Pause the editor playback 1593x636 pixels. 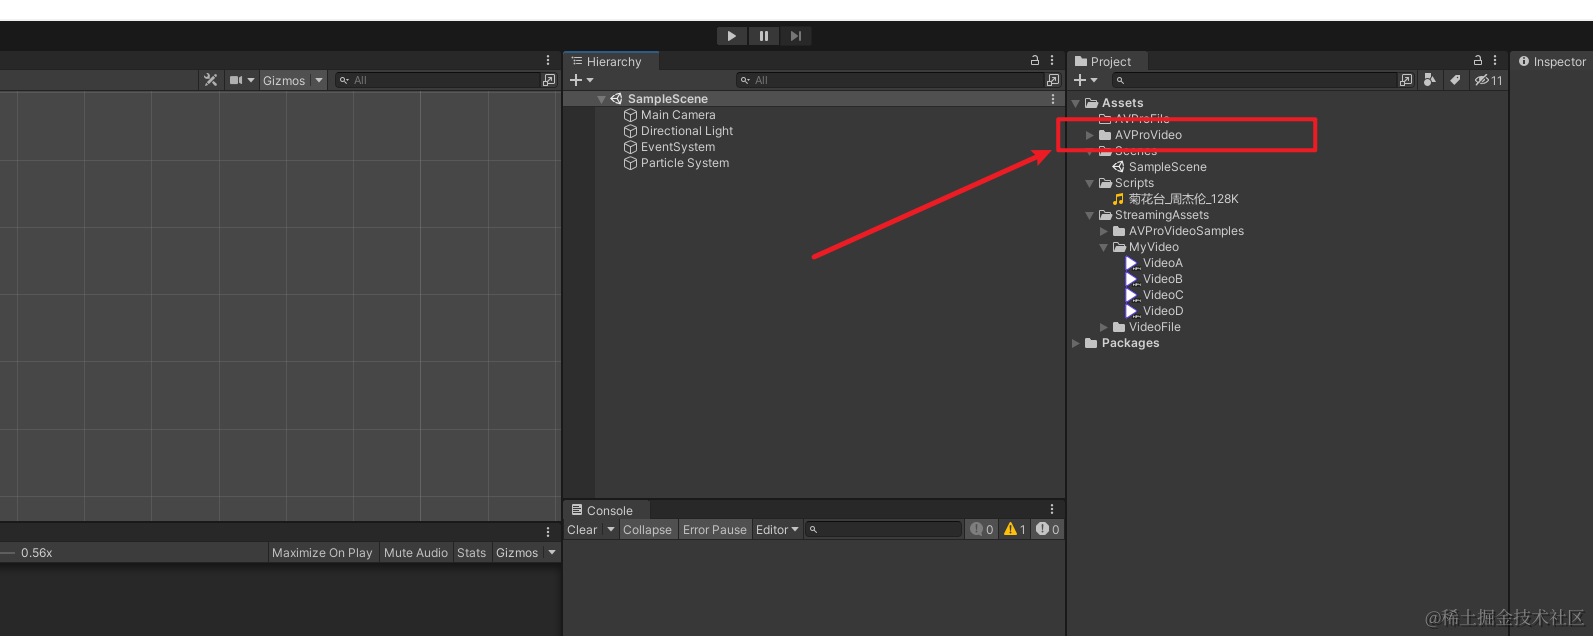coord(764,36)
